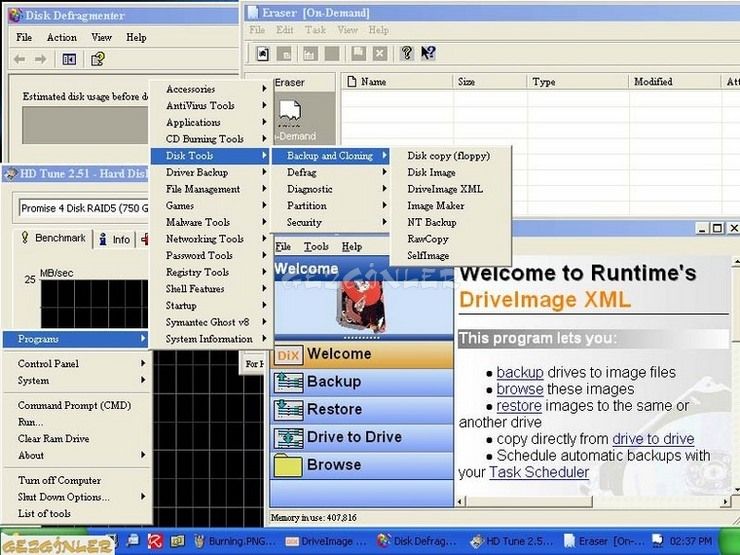Toggle console tree icon in Disk Defragmenter
This screenshot has width=740, height=555.
tap(69, 59)
